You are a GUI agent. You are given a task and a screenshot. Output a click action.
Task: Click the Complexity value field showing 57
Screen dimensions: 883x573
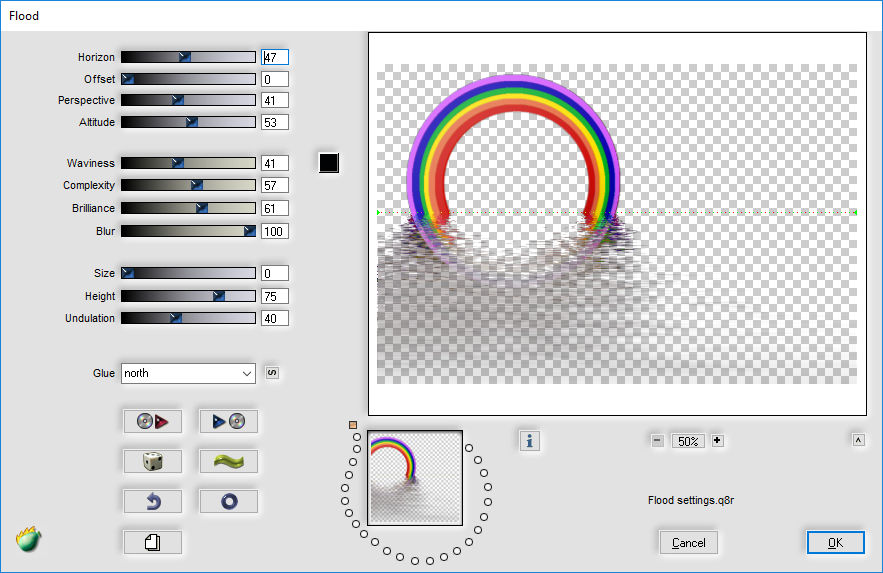coord(275,185)
